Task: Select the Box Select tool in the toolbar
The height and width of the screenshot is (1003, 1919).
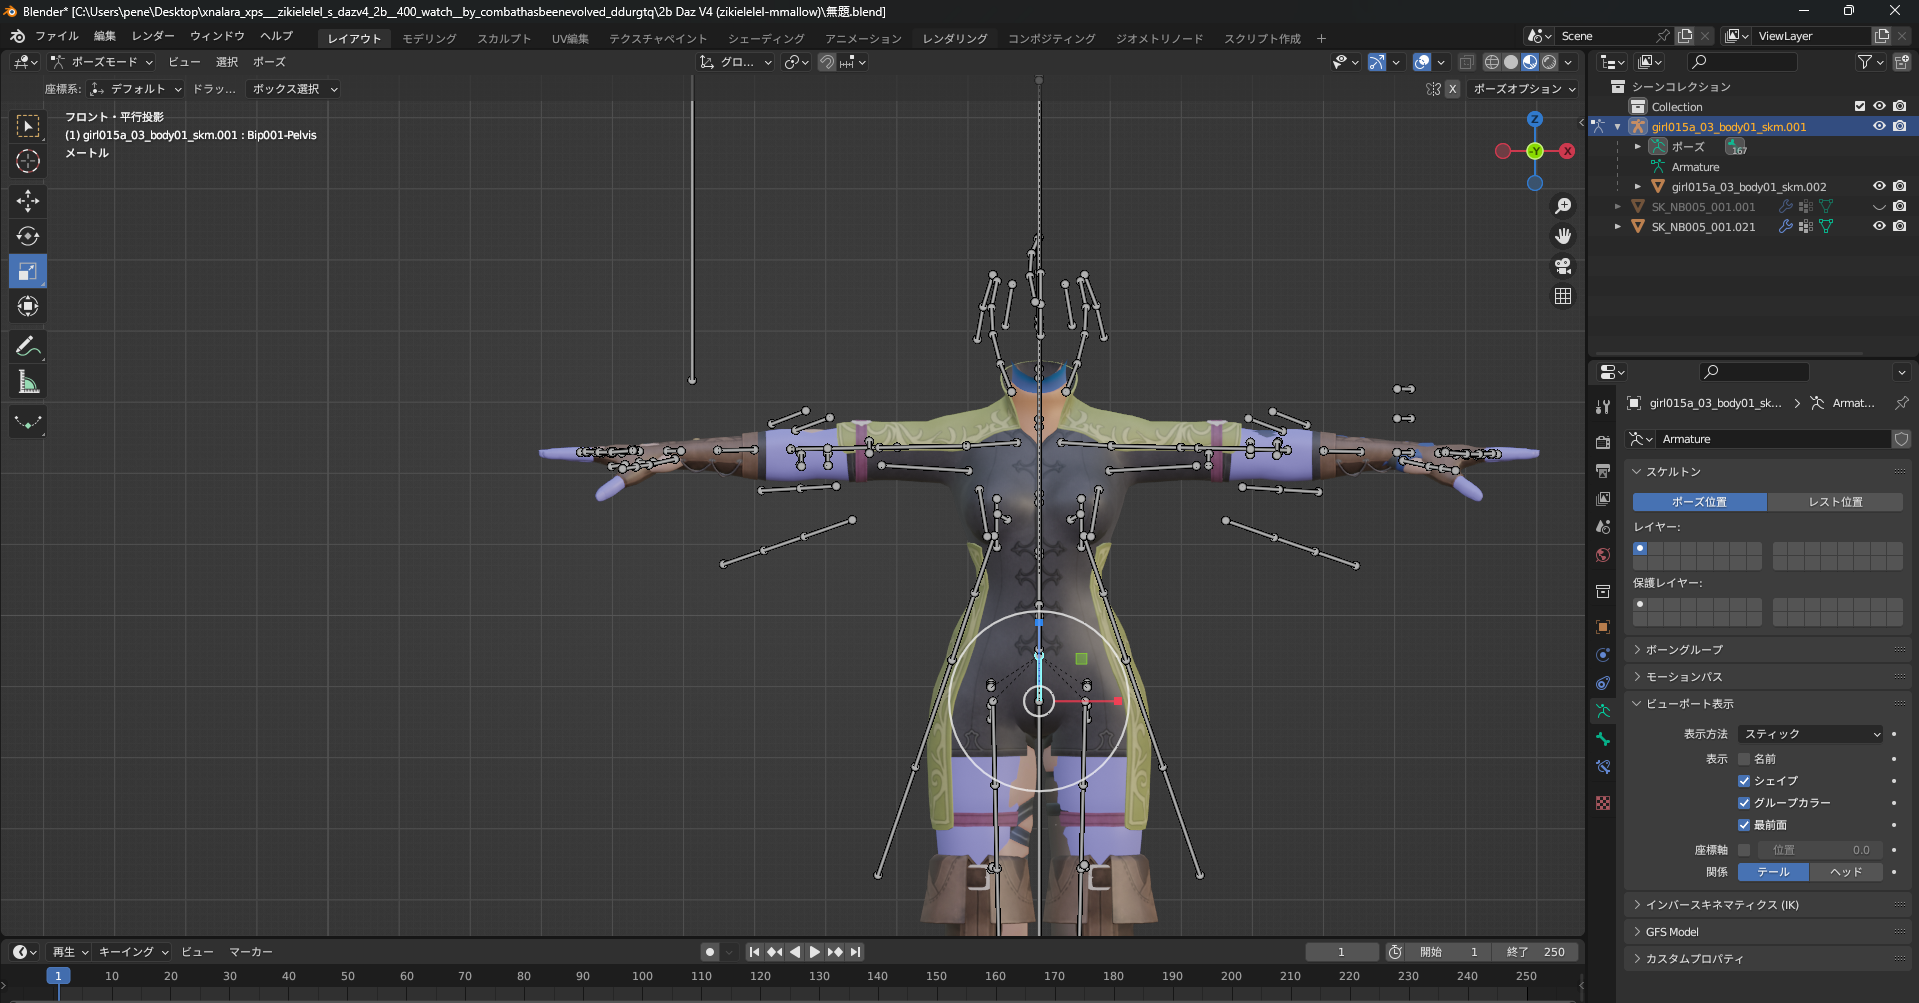Action: click(28, 126)
